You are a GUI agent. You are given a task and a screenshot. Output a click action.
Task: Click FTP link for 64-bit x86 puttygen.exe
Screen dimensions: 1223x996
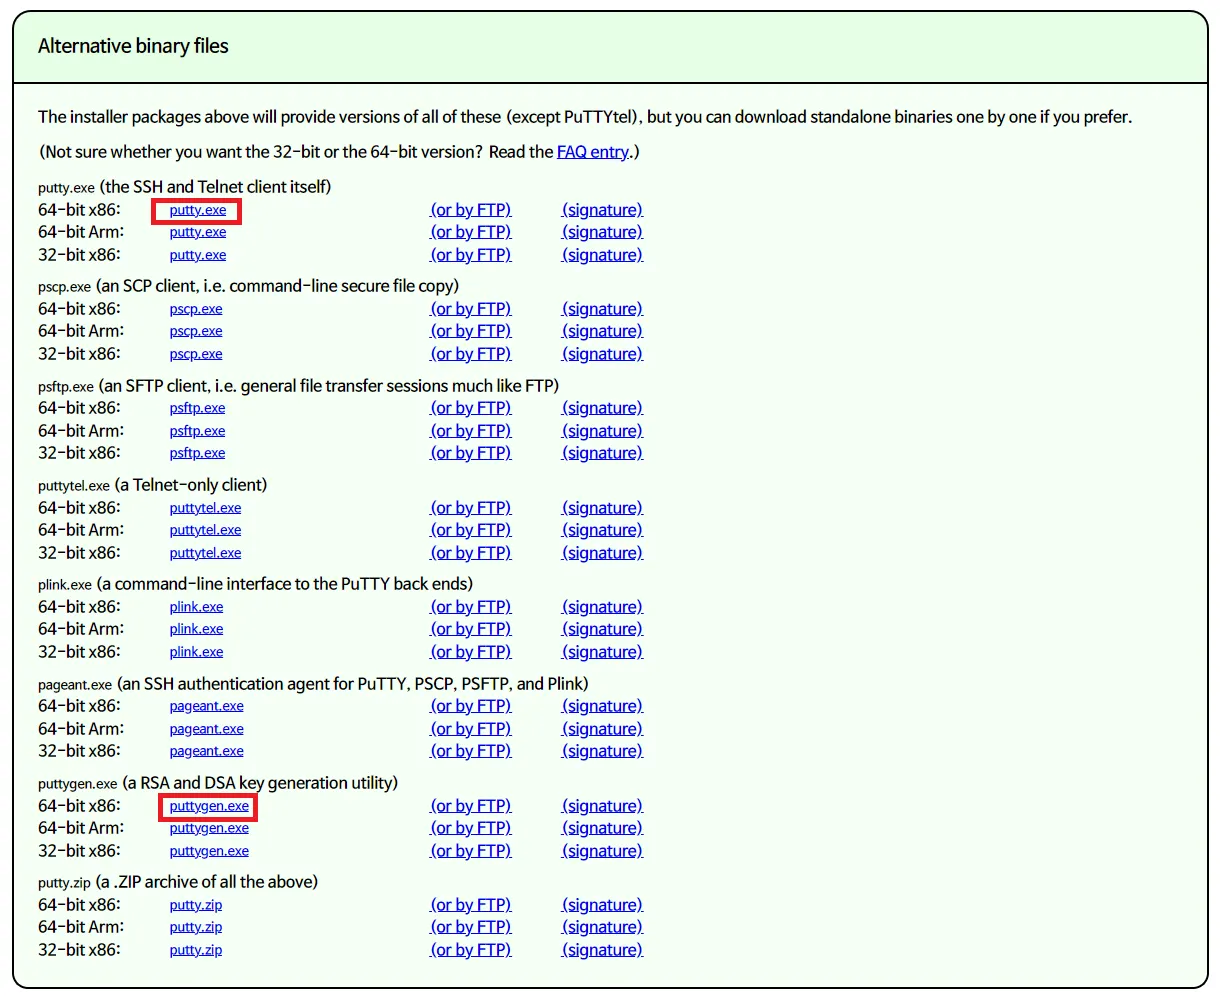(471, 806)
